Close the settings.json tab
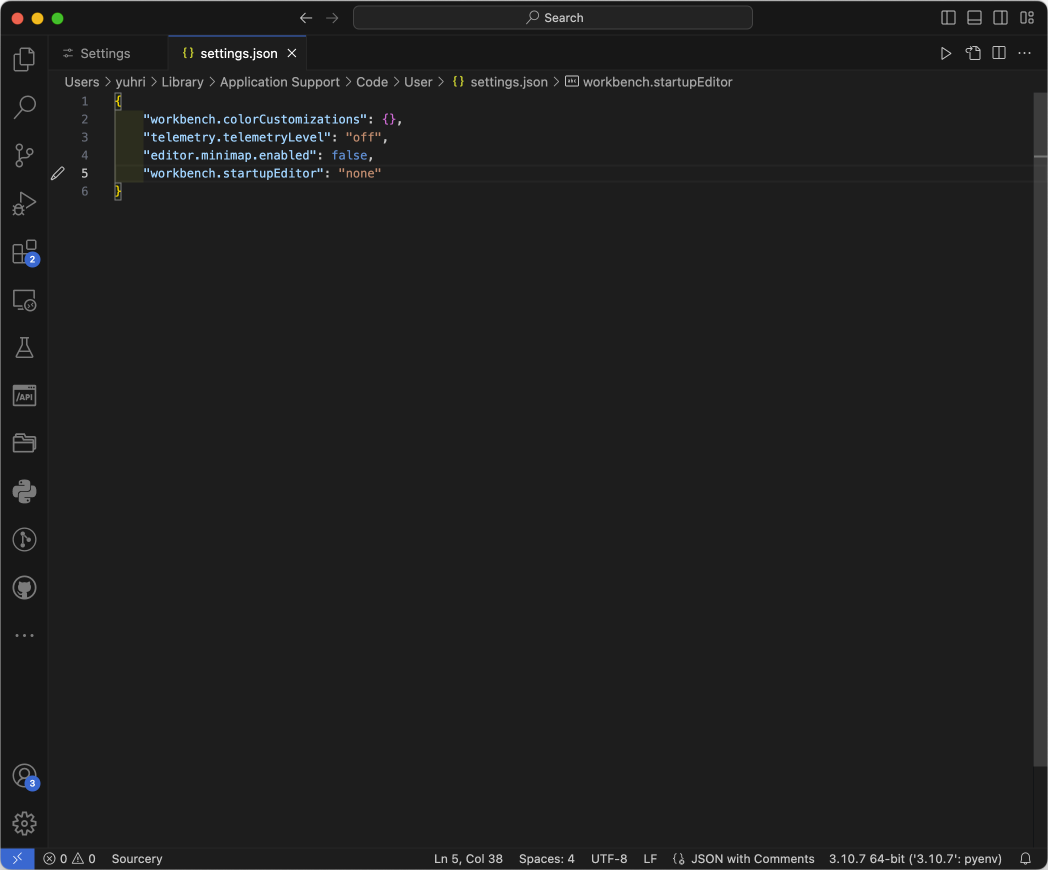This screenshot has width=1048, height=870. [292, 53]
